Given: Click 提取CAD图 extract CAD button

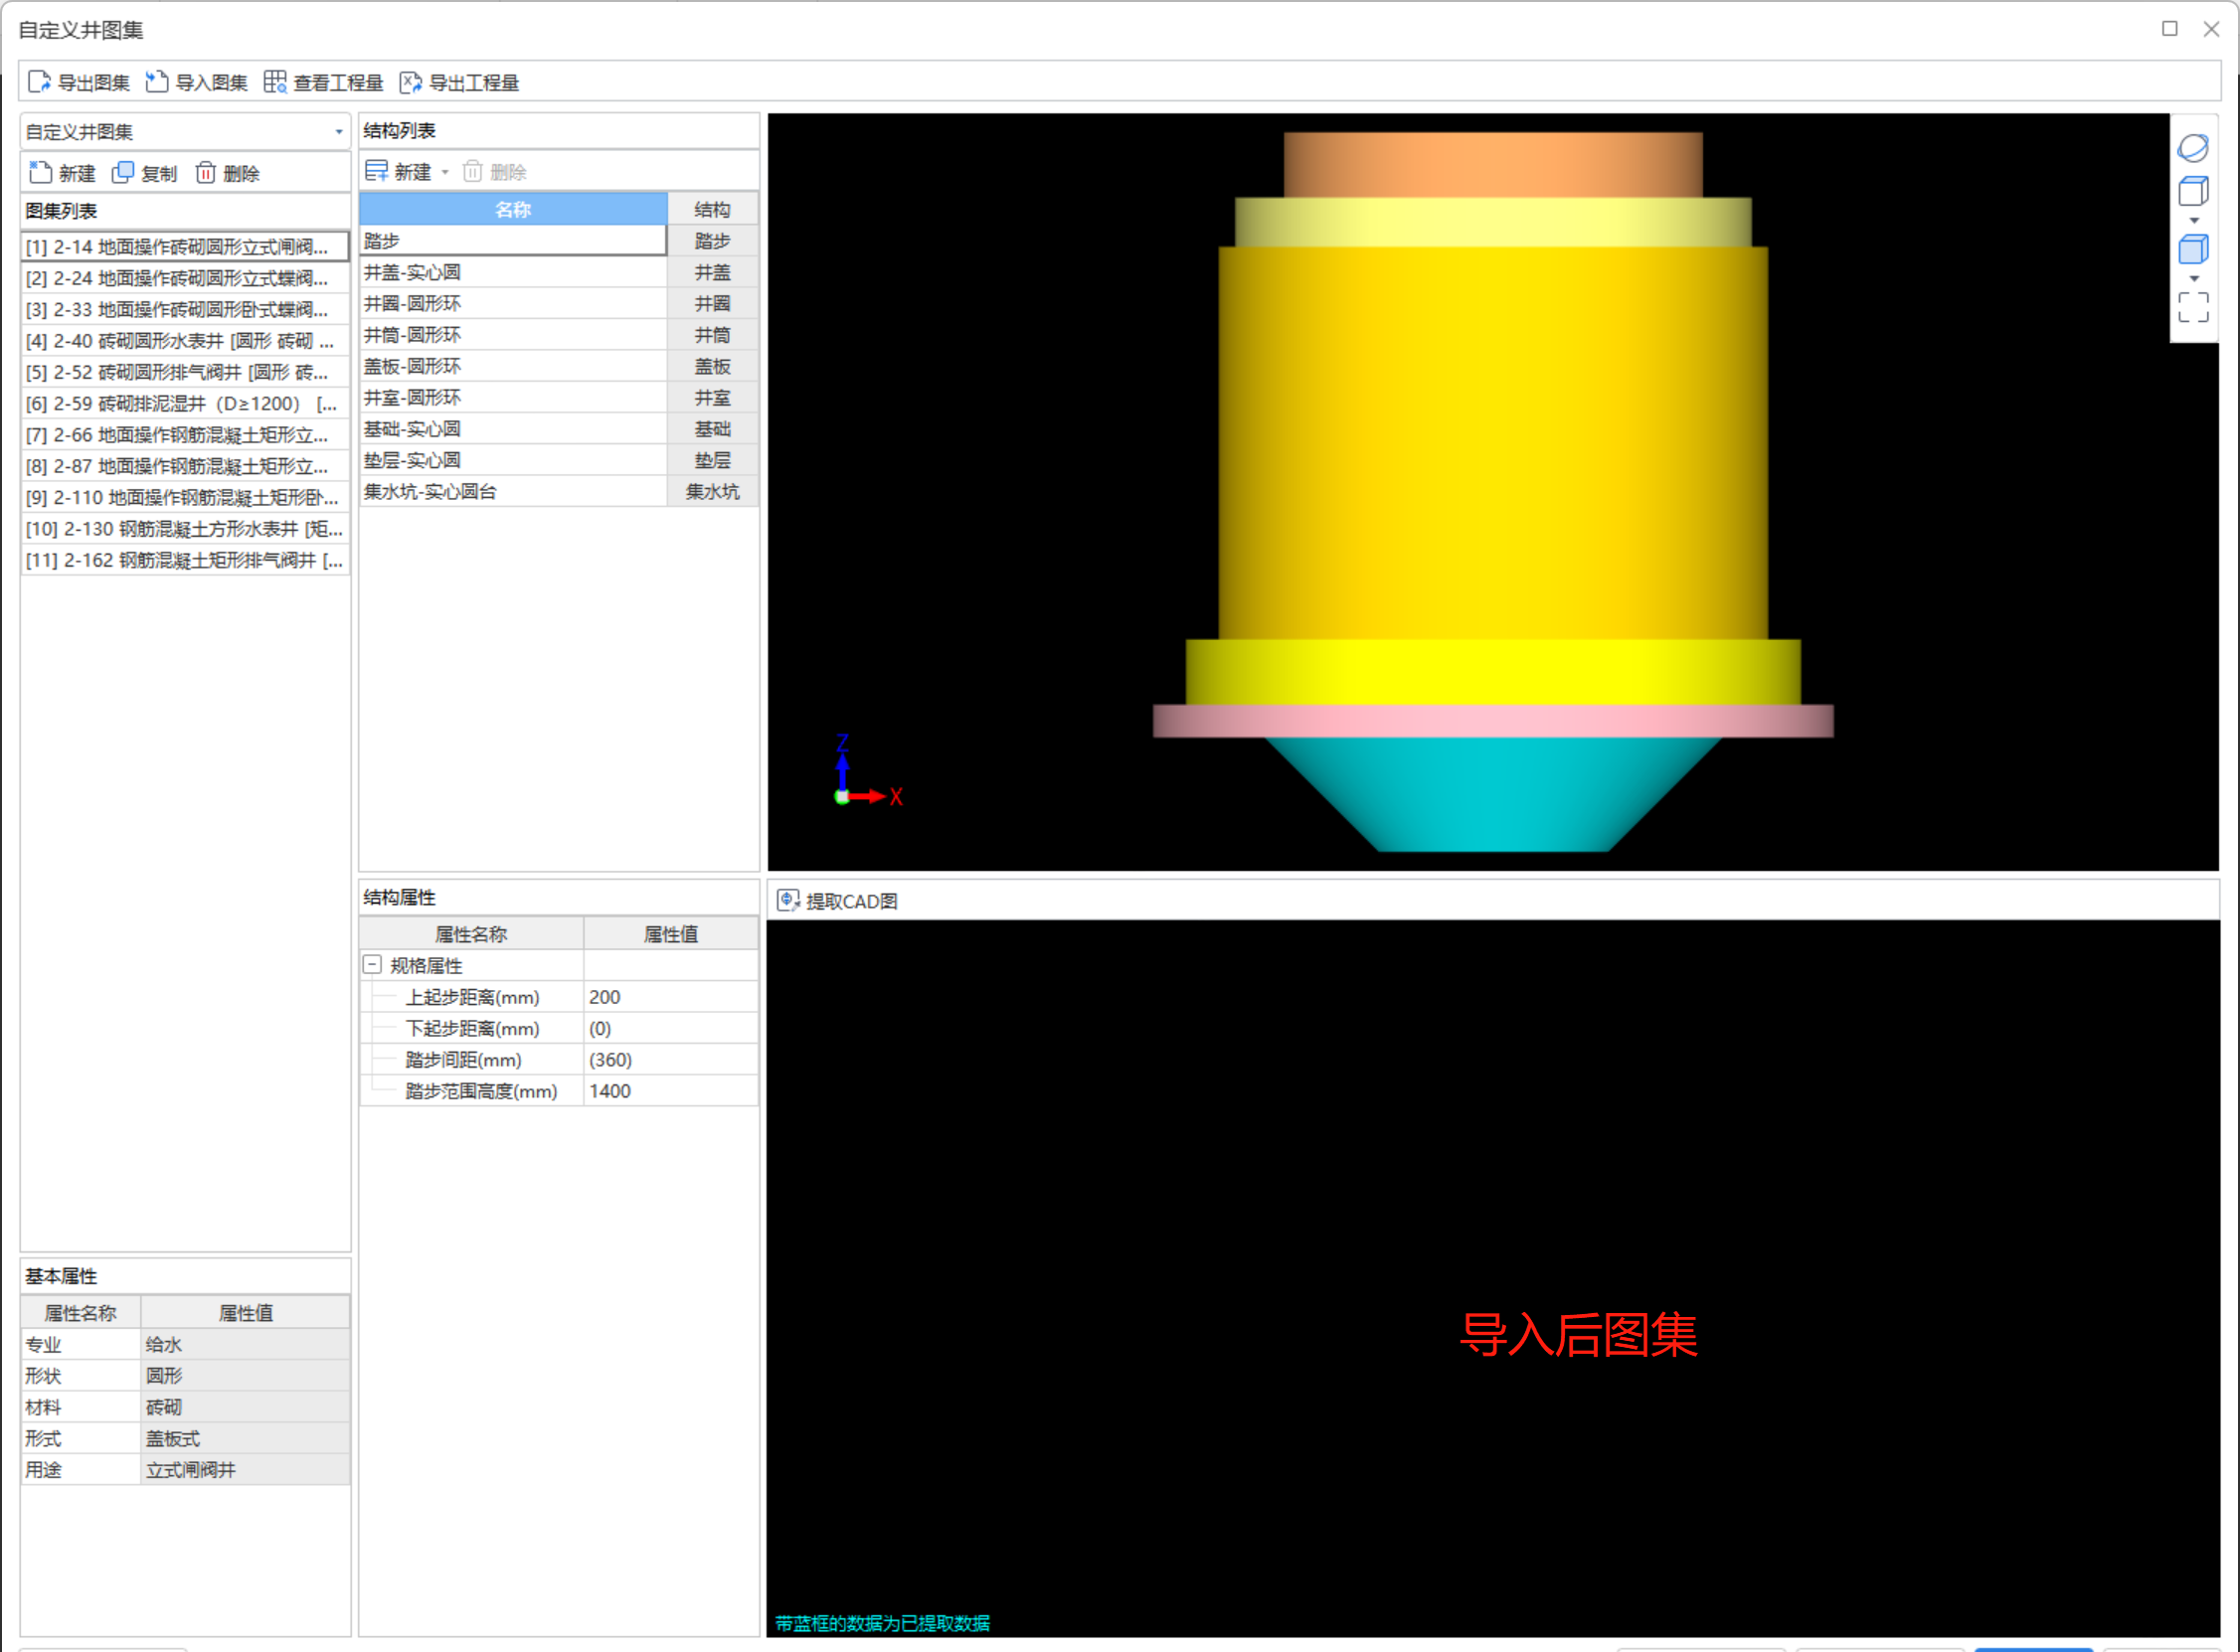Looking at the screenshot, I should (838, 901).
